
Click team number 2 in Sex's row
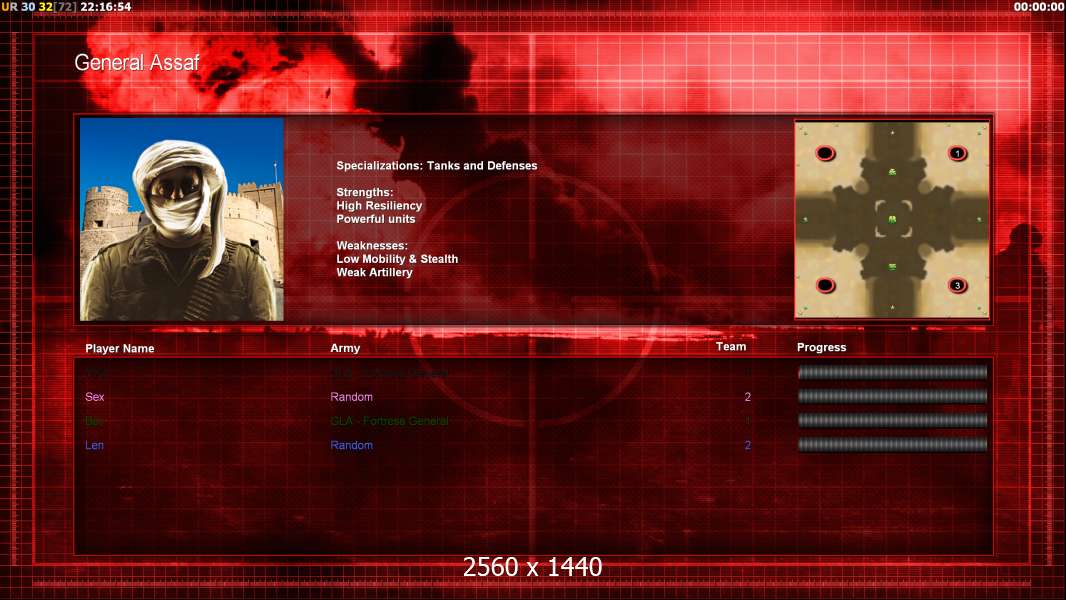coord(748,397)
